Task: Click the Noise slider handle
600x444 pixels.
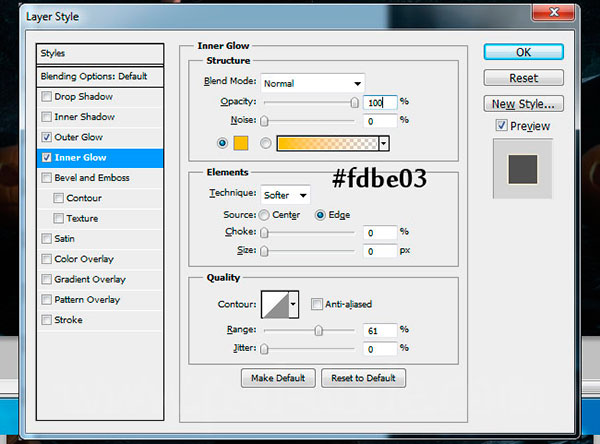Action: pos(264,121)
